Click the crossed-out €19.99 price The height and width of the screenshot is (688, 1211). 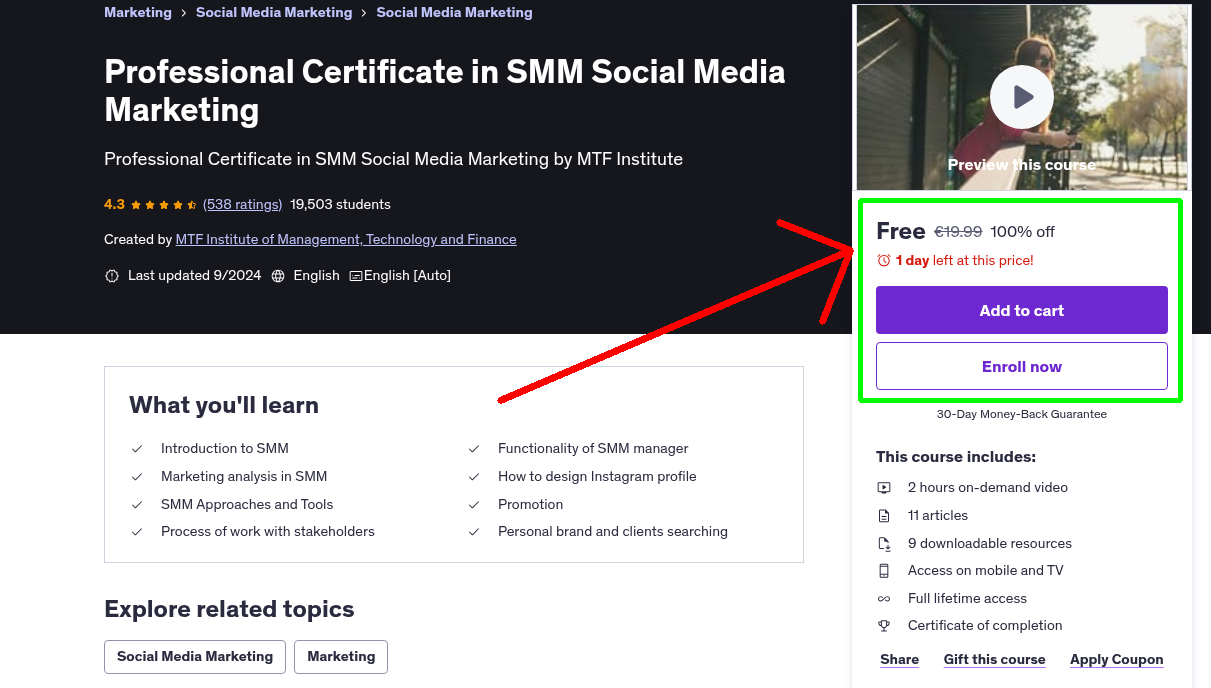pos(958,232)
